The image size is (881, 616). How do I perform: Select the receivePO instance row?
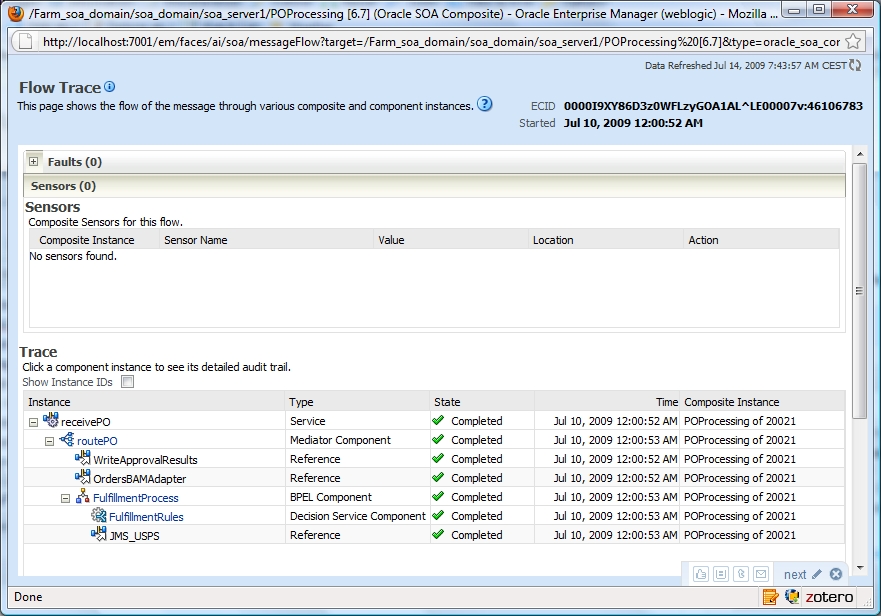(x=434, y=420)
